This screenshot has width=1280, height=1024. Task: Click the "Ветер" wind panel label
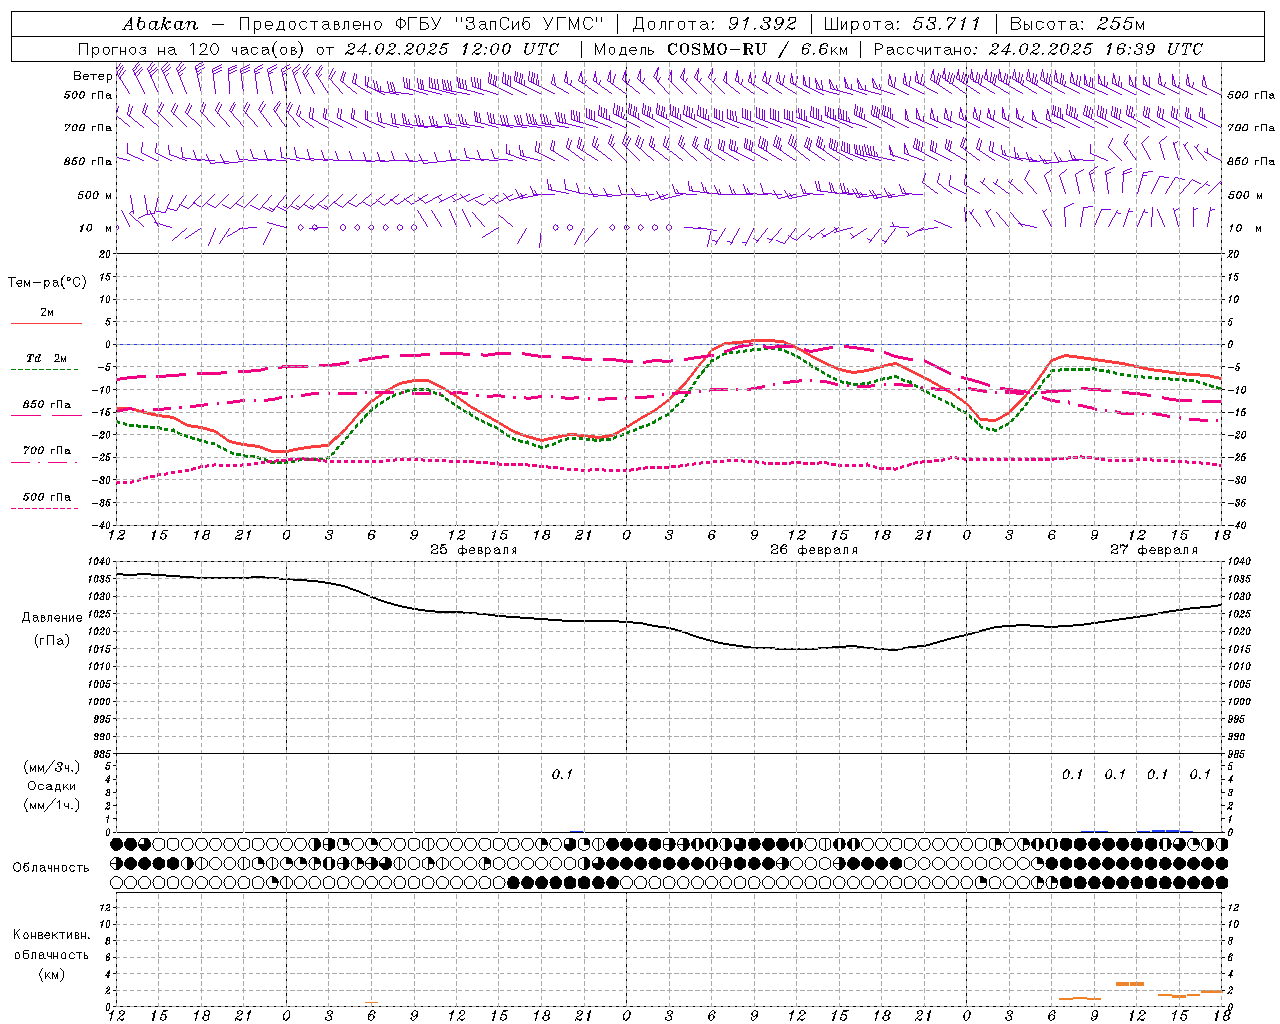[92, 76]
